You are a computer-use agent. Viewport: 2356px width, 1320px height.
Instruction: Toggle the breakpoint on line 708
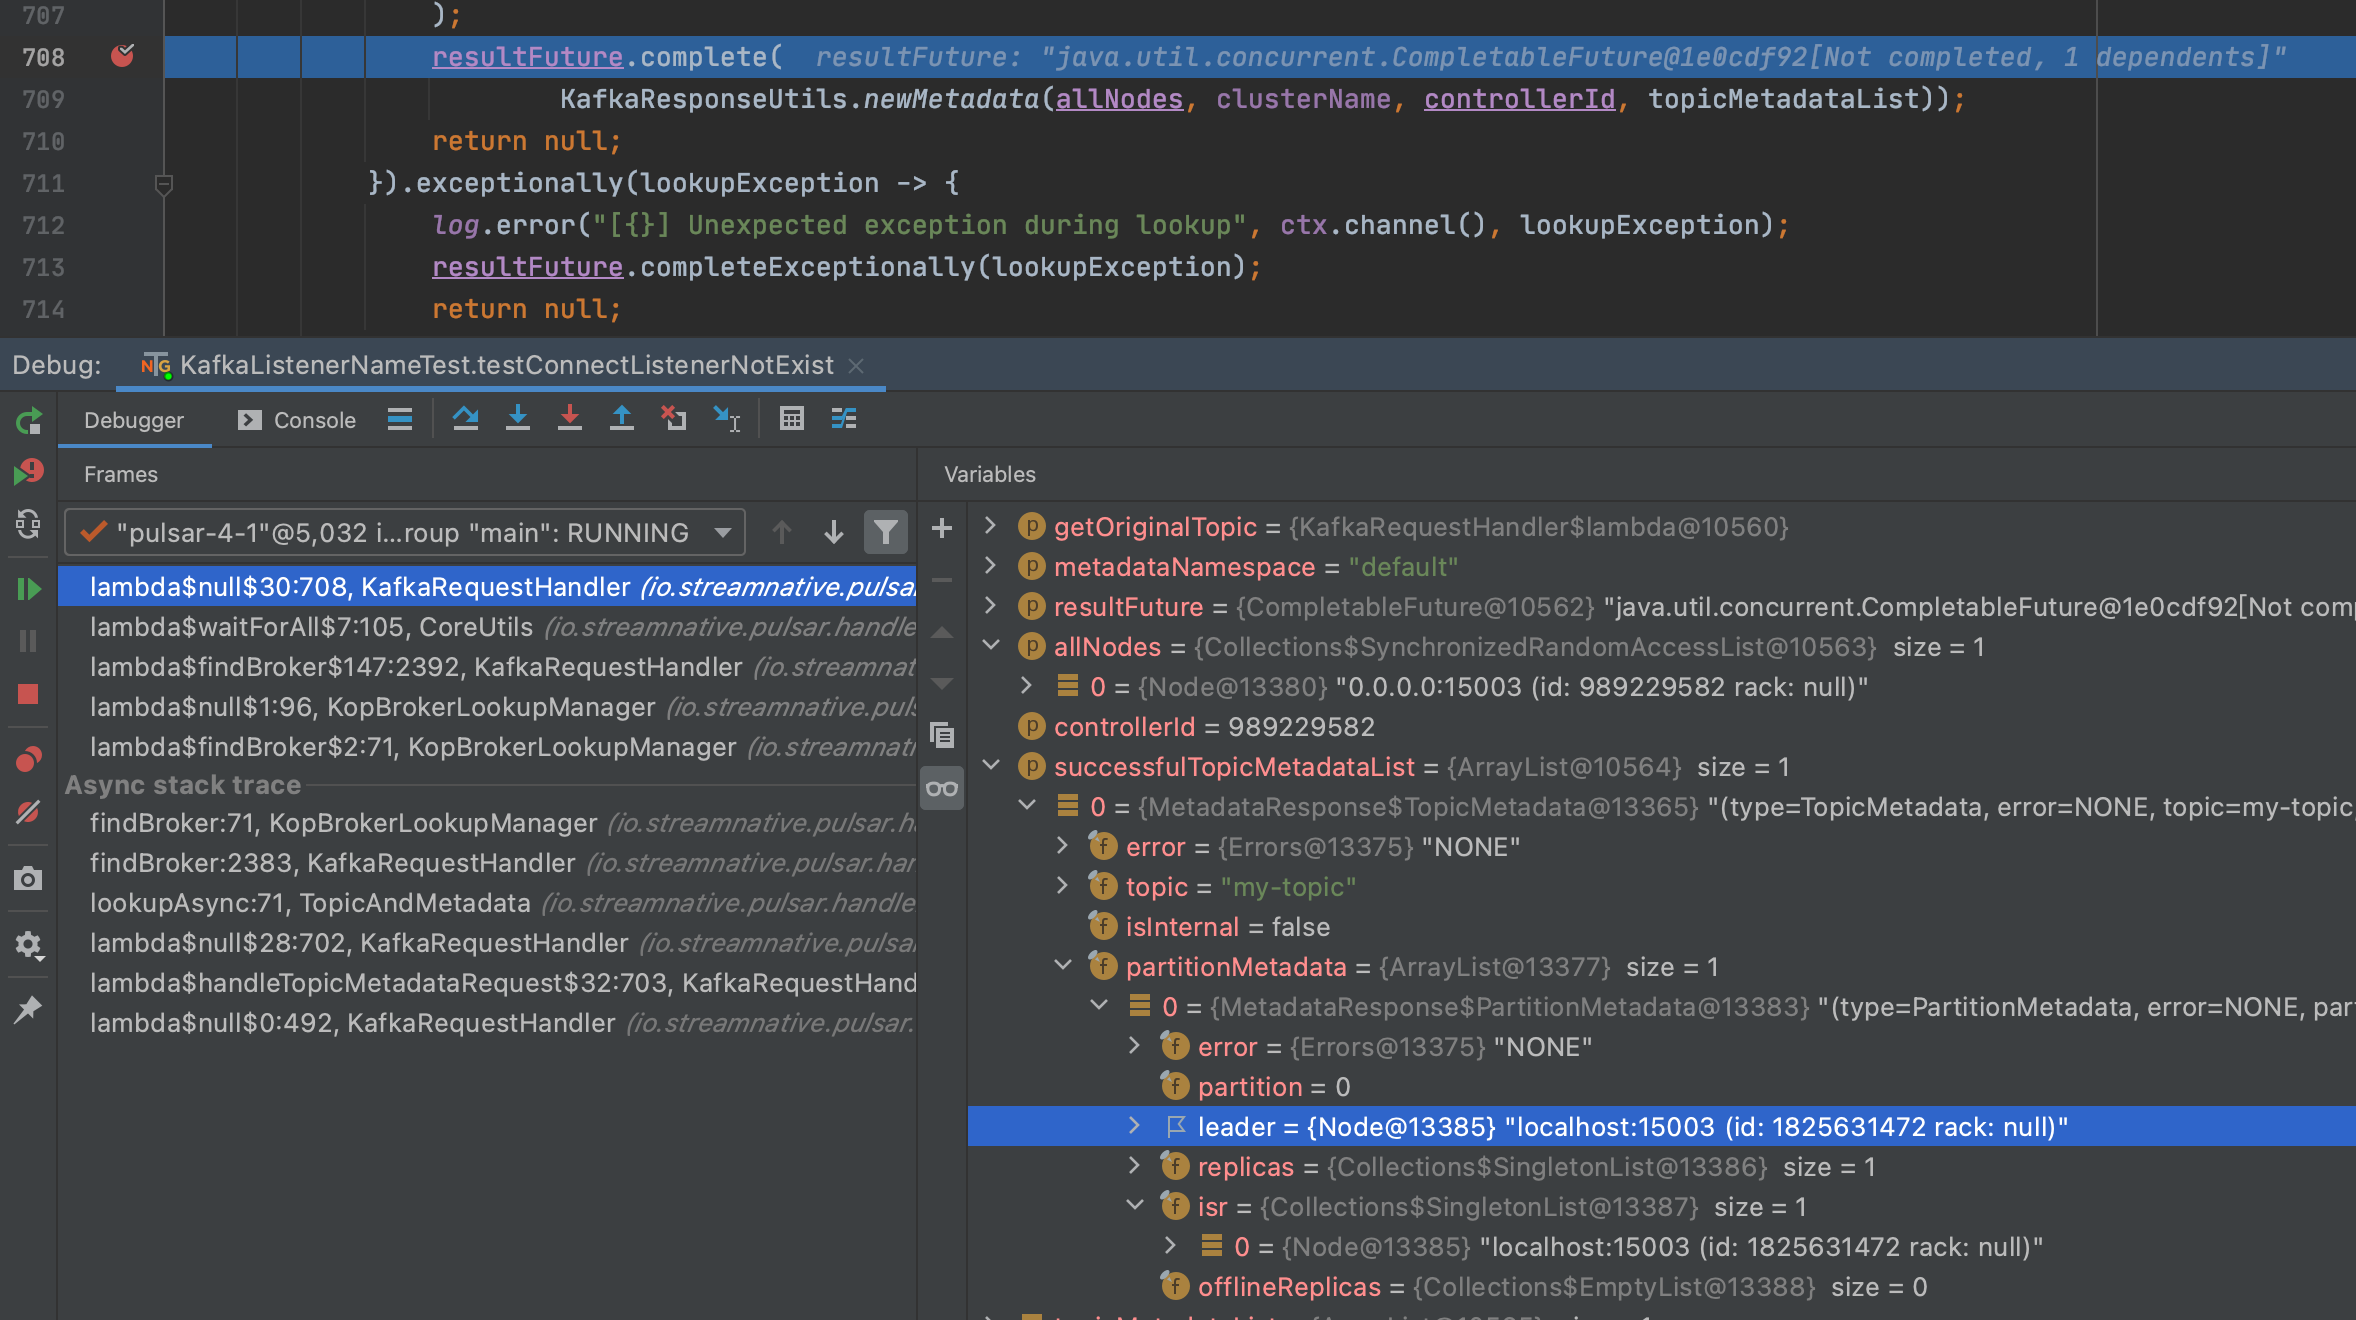pyautogui.click(x=122, y=56)
